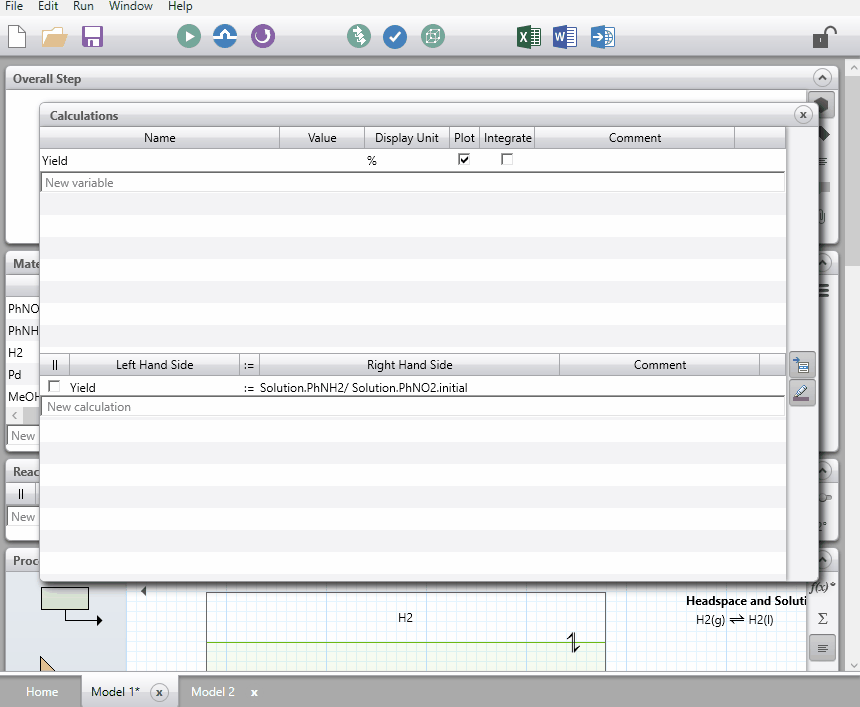
Task: Click the upper Comment column header
Action: pos(635,138)
